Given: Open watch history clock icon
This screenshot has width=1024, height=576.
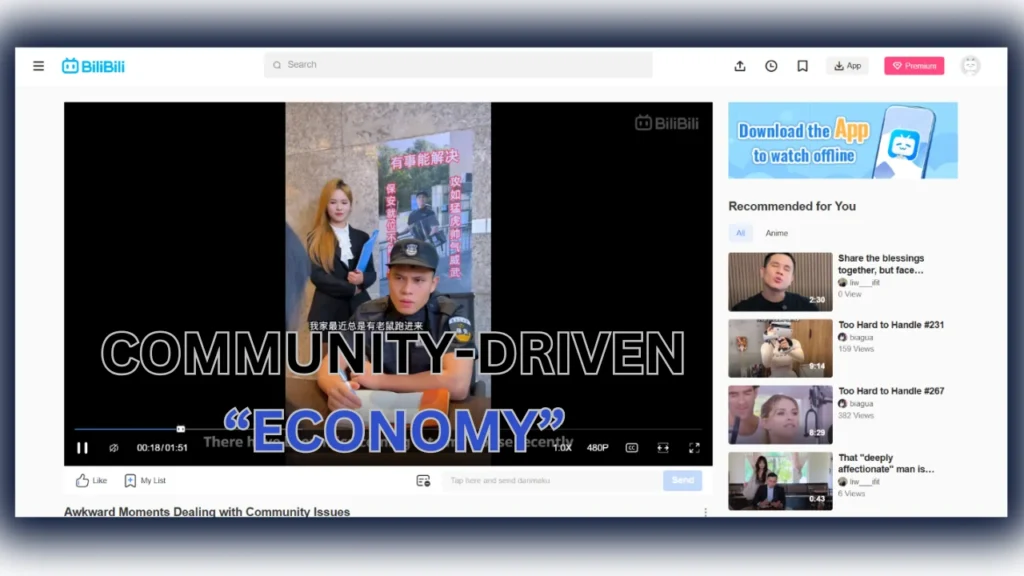Looking at the screenshot, I should pos(771,66).
